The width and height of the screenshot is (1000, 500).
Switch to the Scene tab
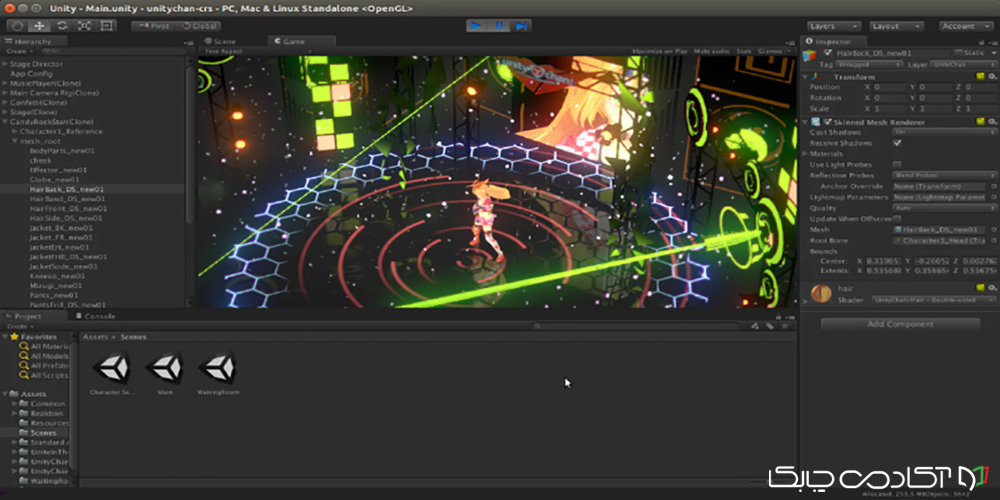click(x=220, y=41)
